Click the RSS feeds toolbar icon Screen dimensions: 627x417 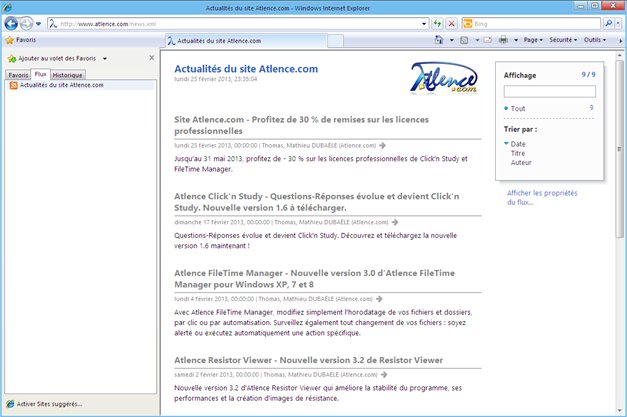(x=464, y=40)
